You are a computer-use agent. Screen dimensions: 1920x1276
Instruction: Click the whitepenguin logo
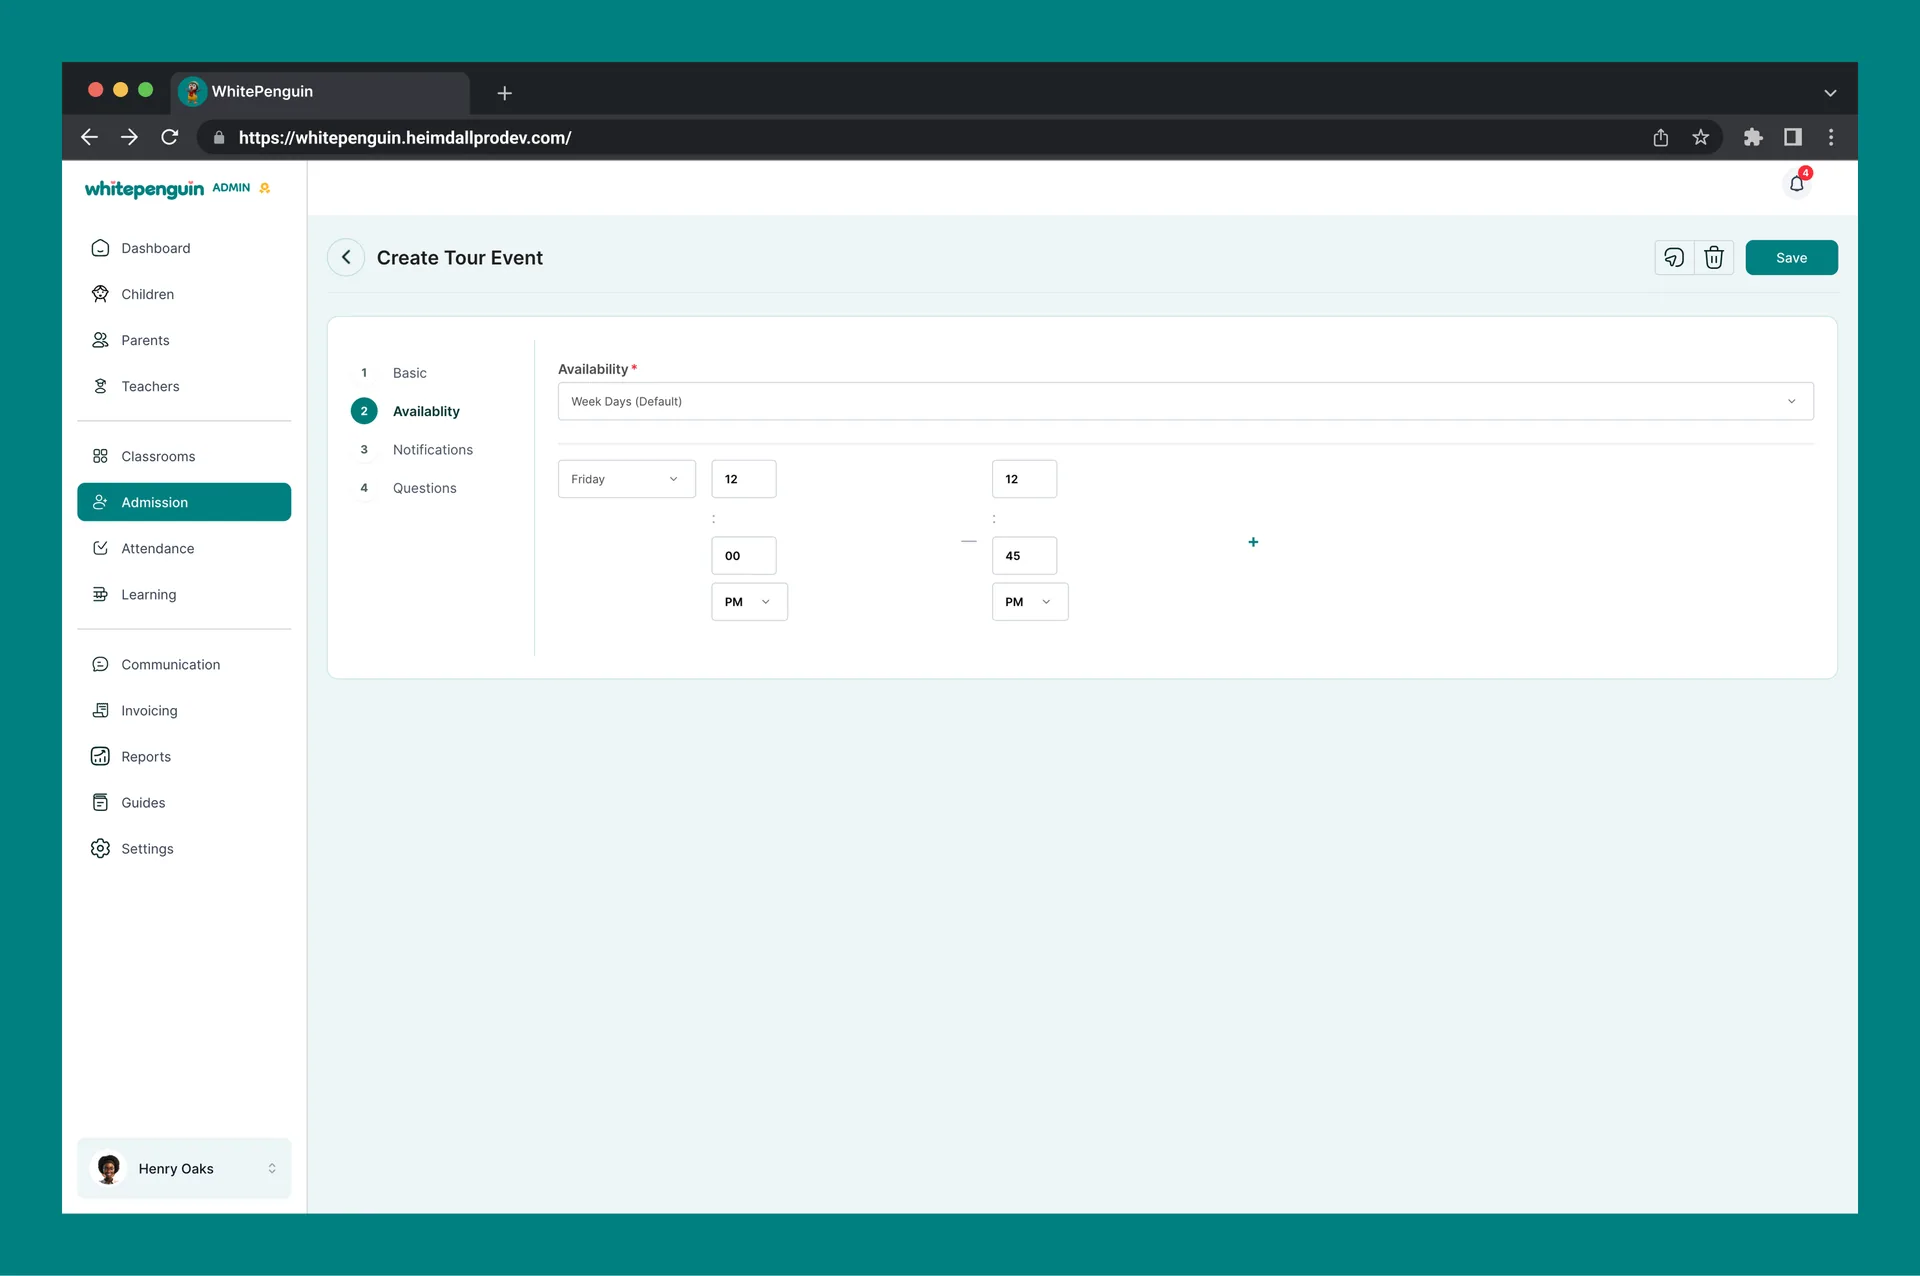(144, 189)
